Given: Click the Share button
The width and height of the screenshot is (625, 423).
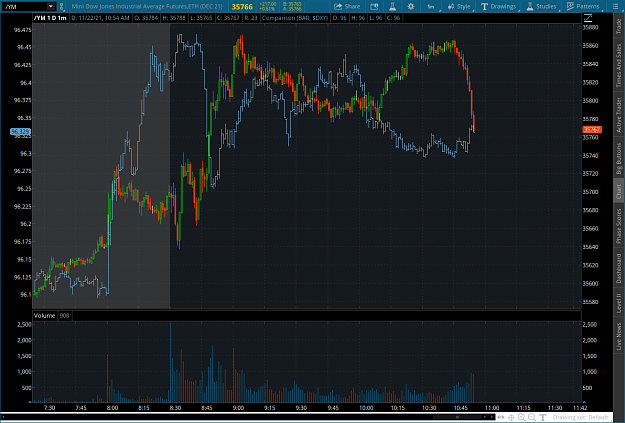Looking at the screenshot, I should pos(347,6).
